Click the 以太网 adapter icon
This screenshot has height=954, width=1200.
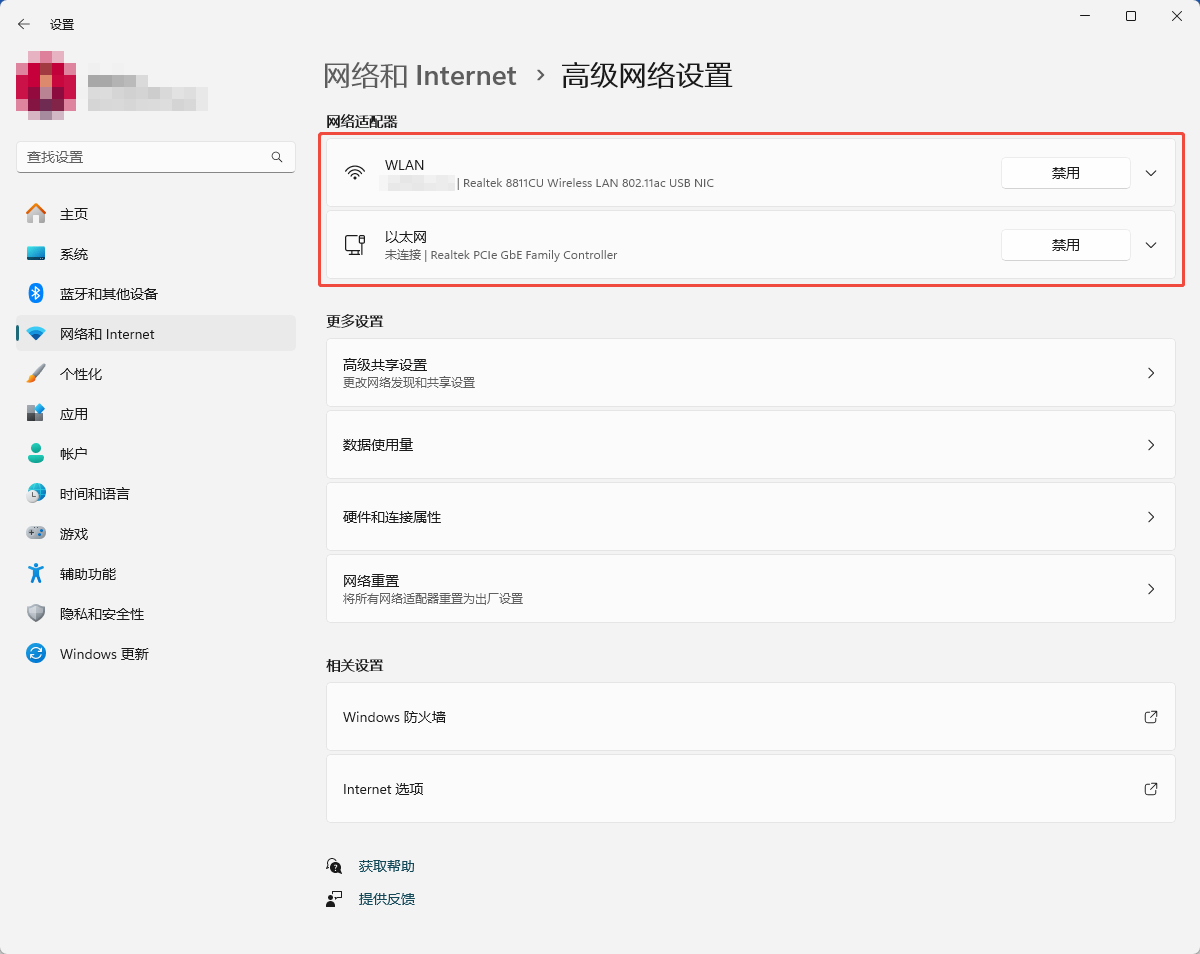tap(355, 245)
